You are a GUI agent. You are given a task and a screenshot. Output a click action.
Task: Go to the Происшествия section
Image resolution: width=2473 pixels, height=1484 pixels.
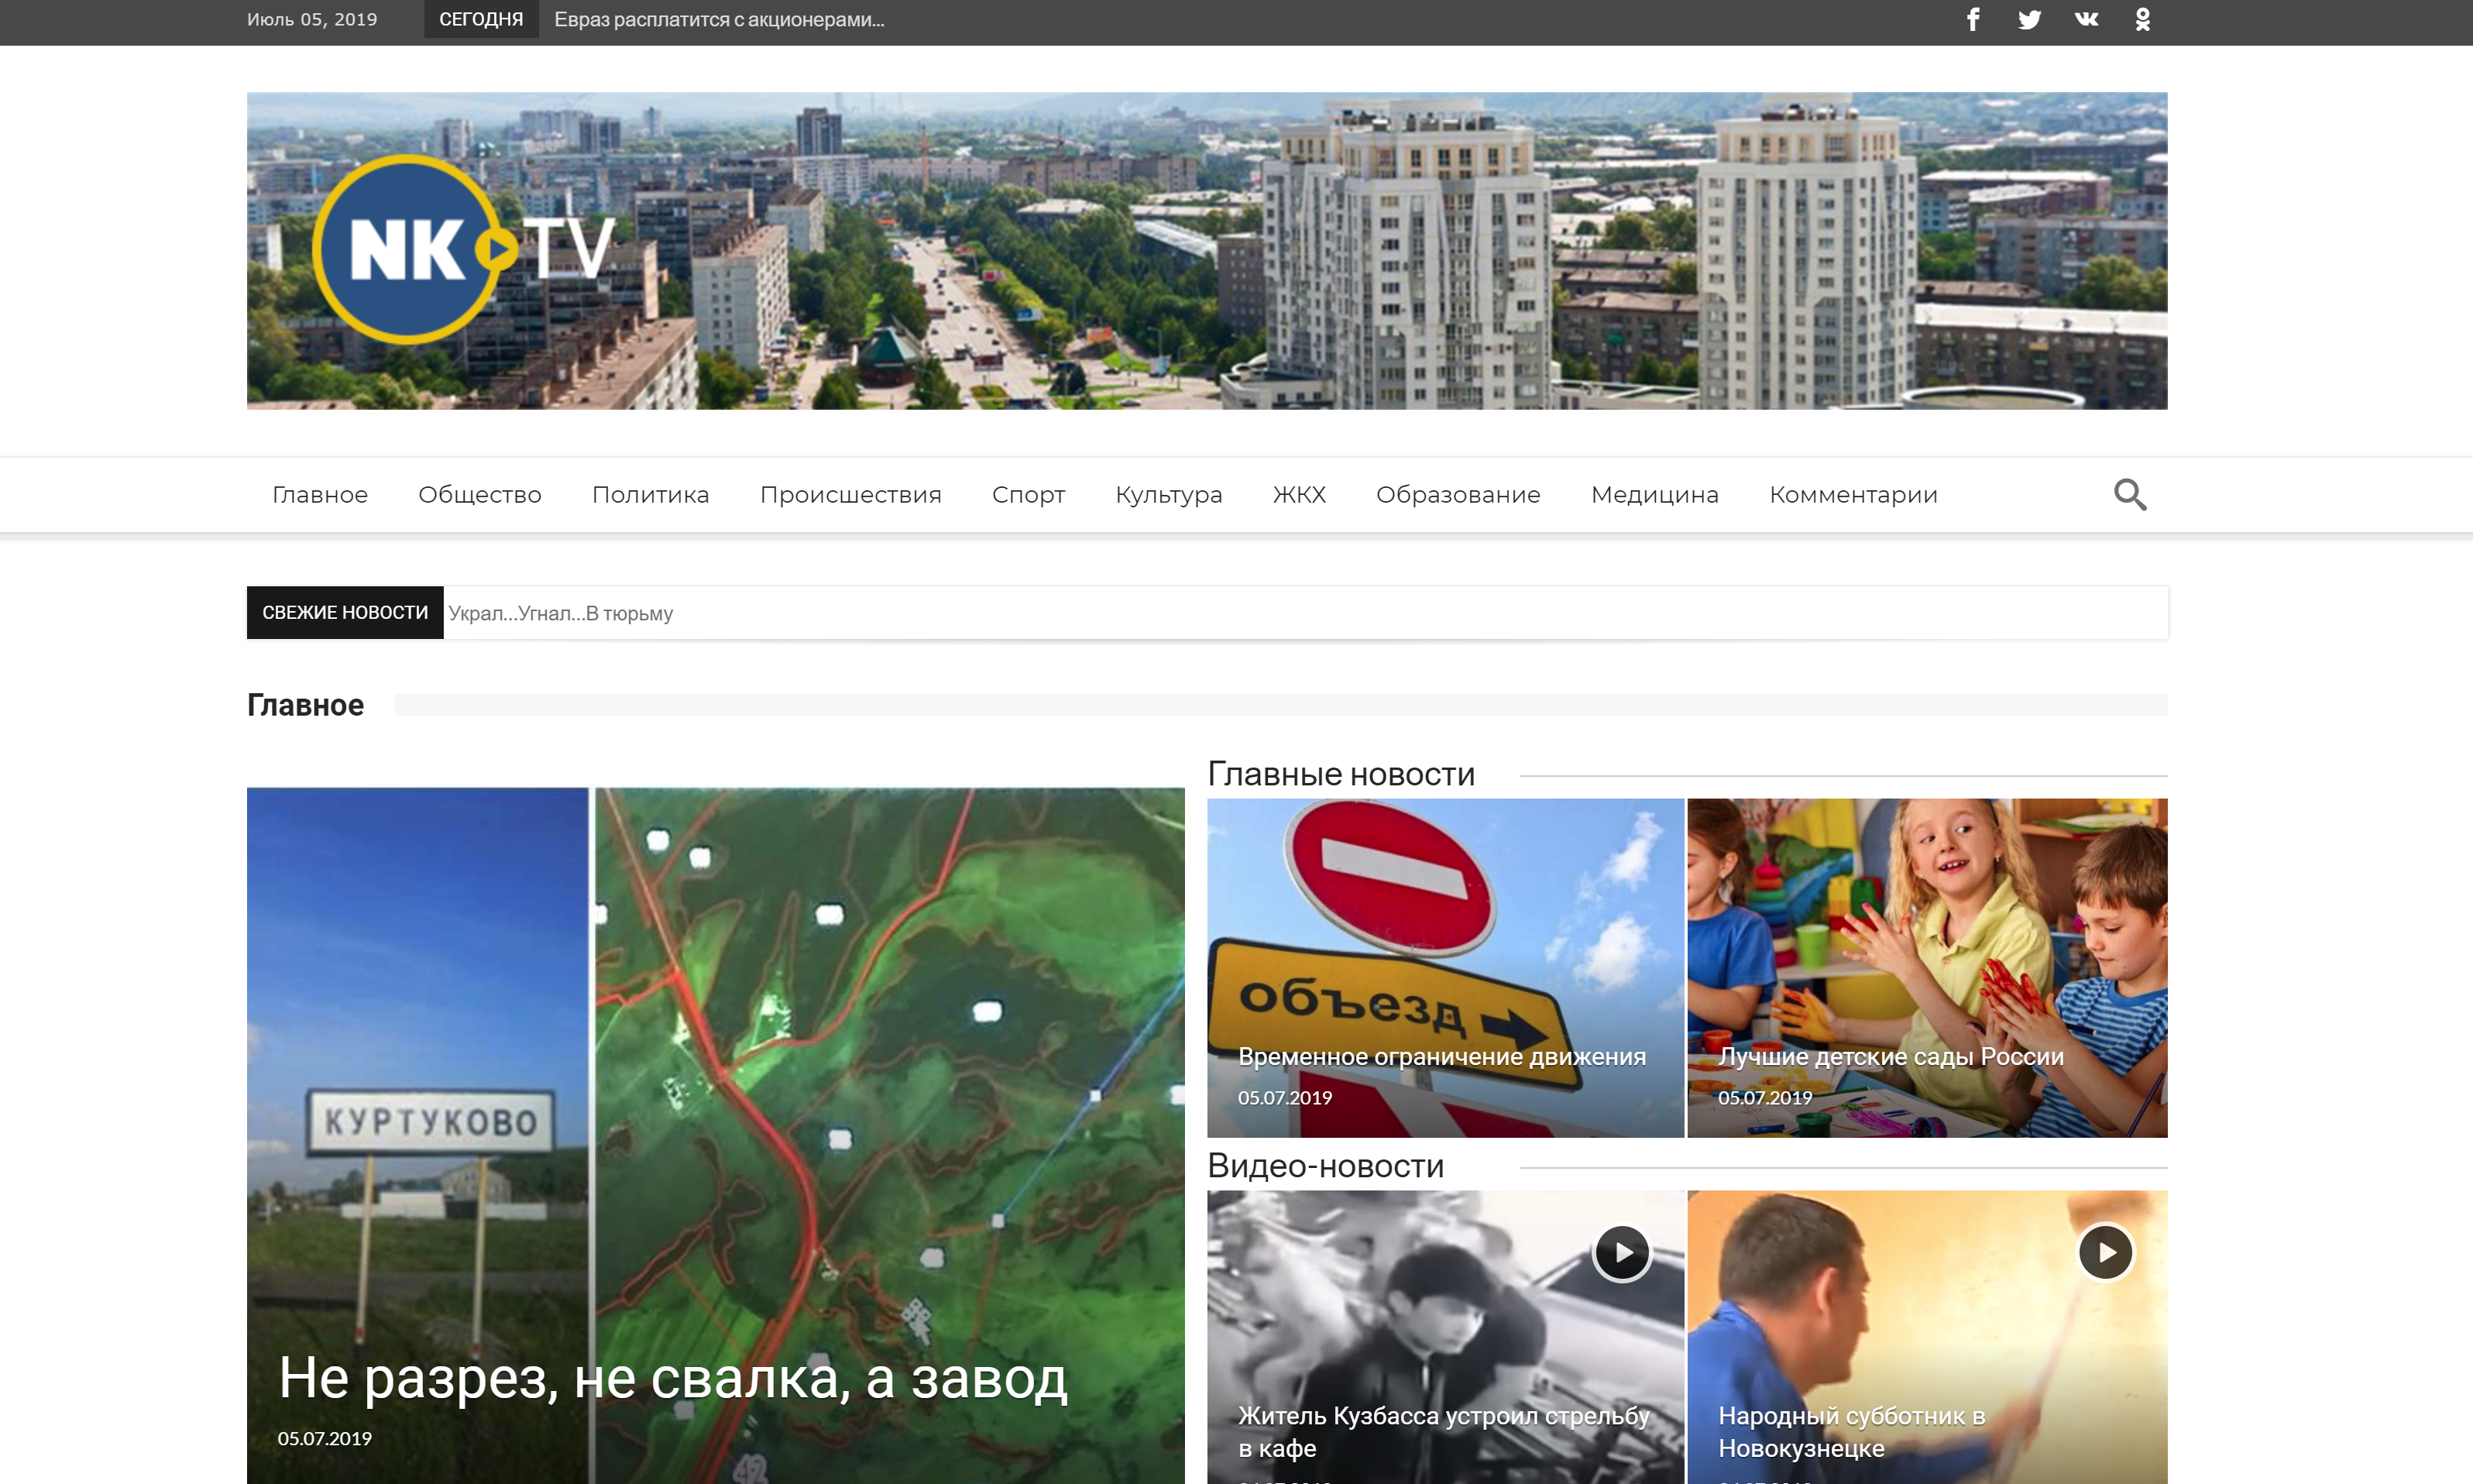point(850,495)
